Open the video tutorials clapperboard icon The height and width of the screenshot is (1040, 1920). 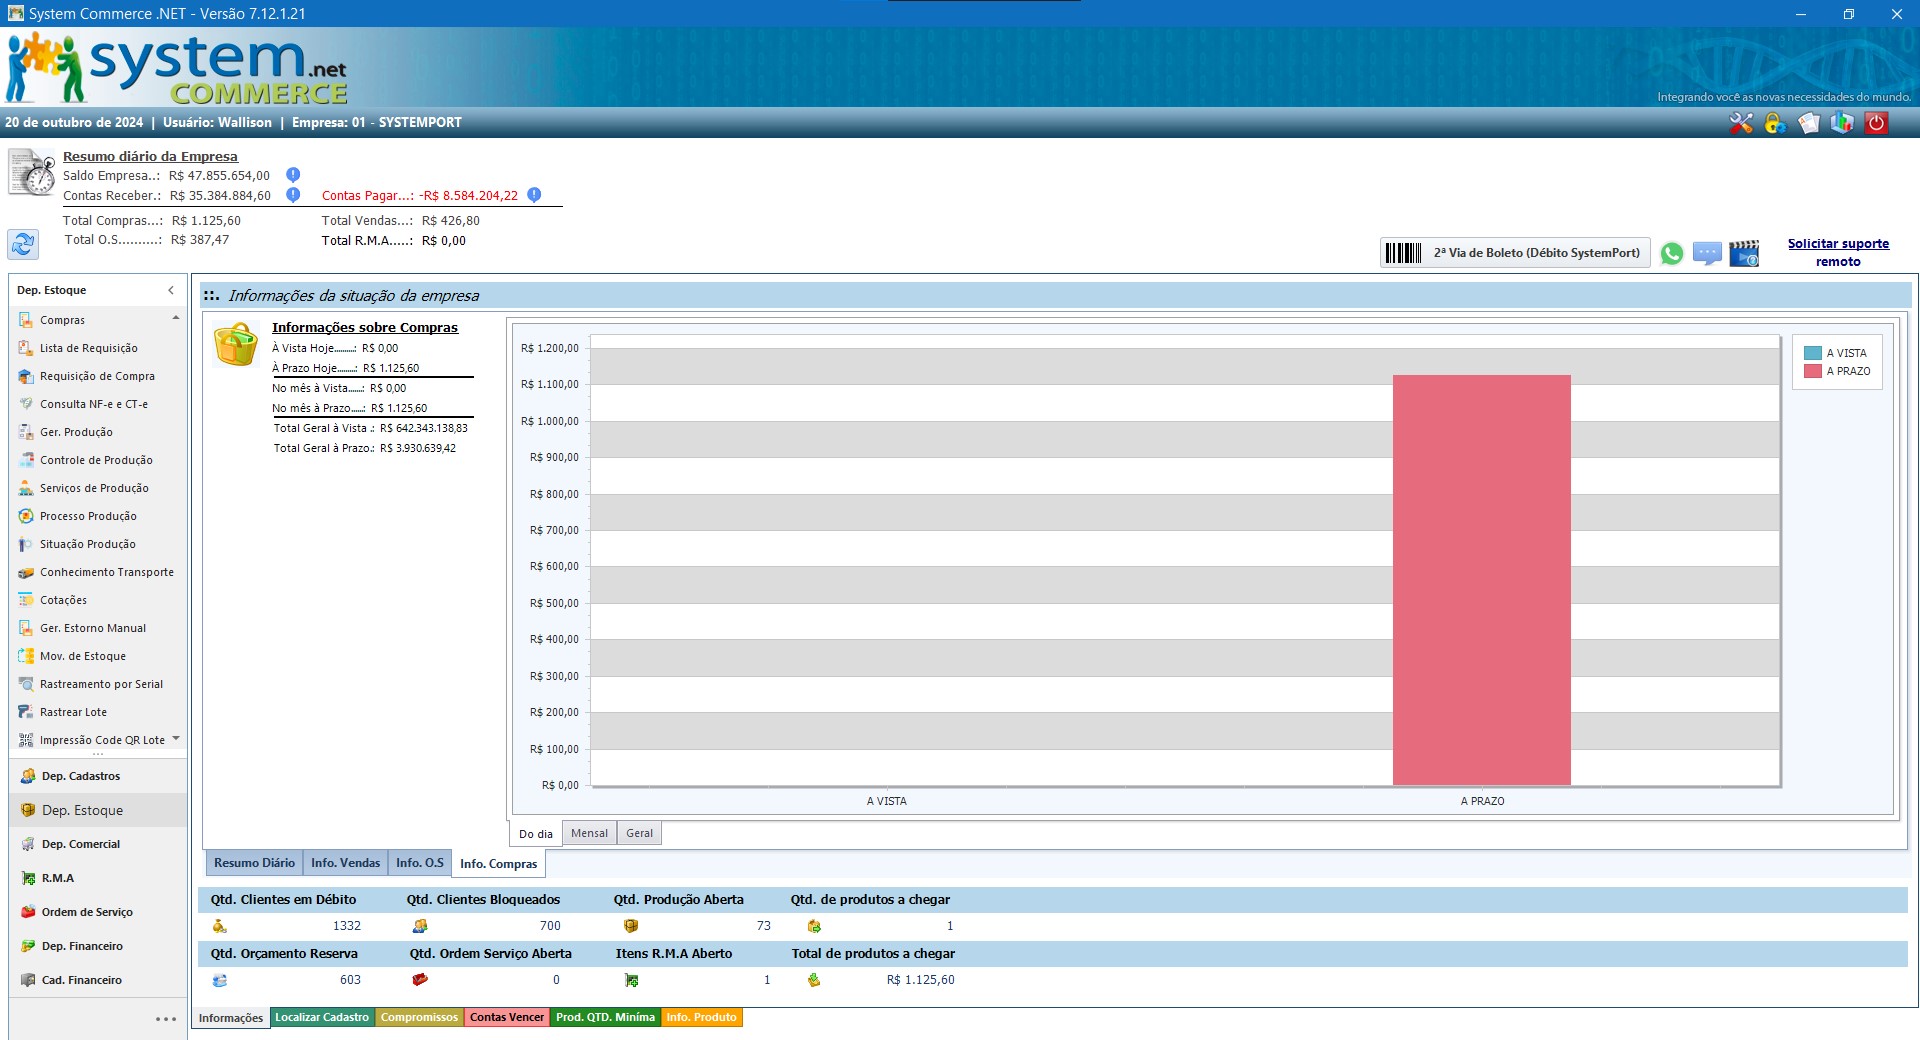coord(1744,253)
